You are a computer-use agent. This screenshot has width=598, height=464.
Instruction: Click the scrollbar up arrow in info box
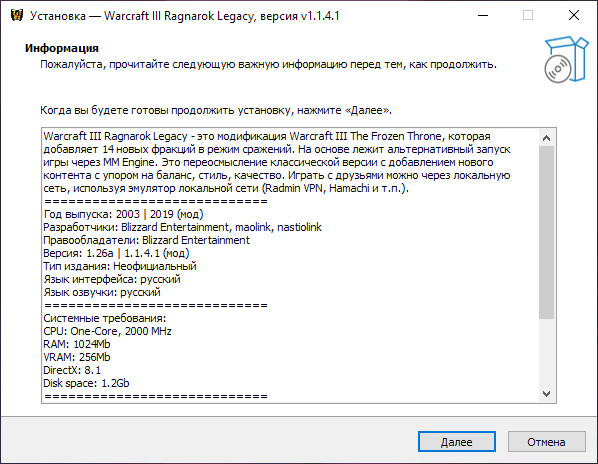point(547,138)
